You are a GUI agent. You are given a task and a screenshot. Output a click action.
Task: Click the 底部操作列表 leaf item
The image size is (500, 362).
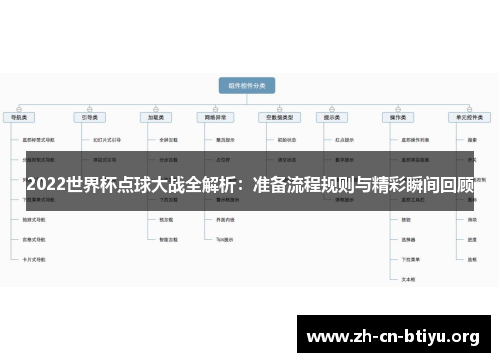(415, 140)
